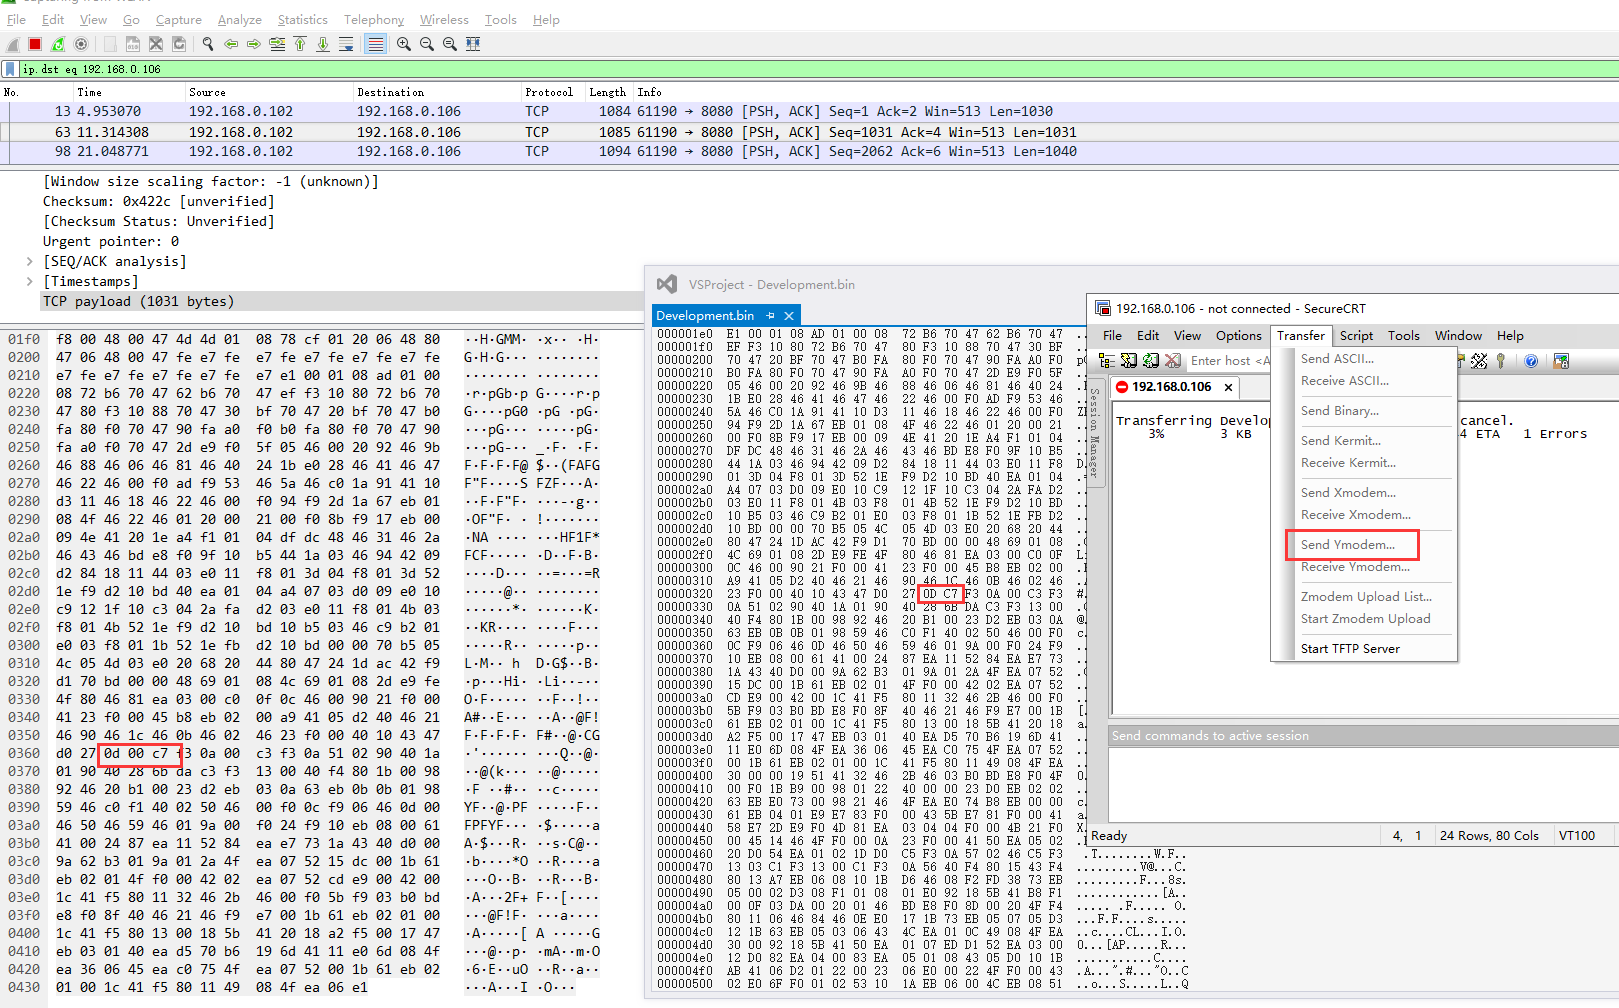Click SecureCRT Disconnect icon
1619x1008 pixels.
tap(1173, 361)
